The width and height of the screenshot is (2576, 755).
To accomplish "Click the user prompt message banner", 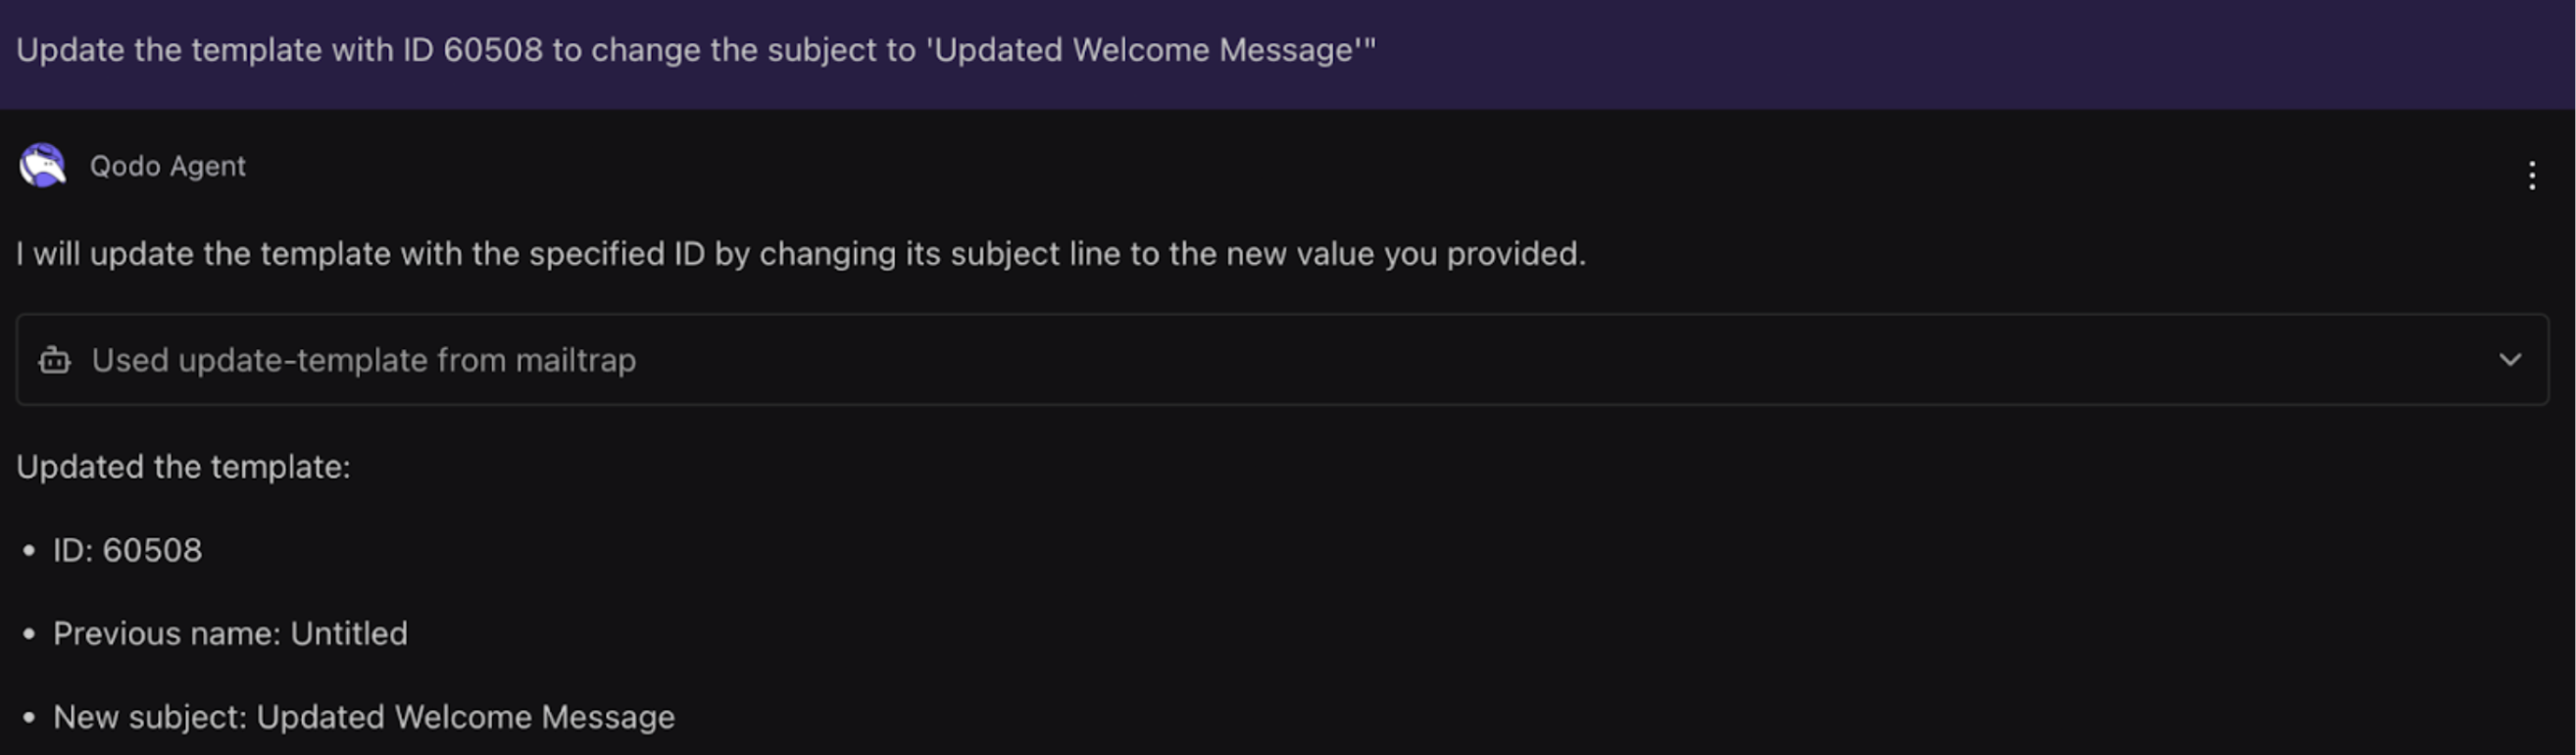I will [x=1288, y=52].
